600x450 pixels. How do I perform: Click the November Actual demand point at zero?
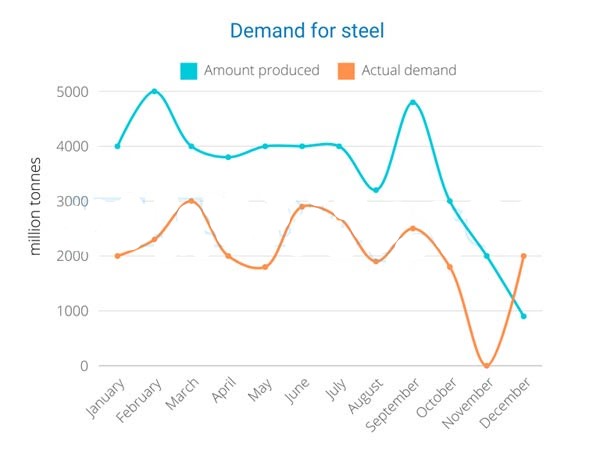tap(487, 366)
